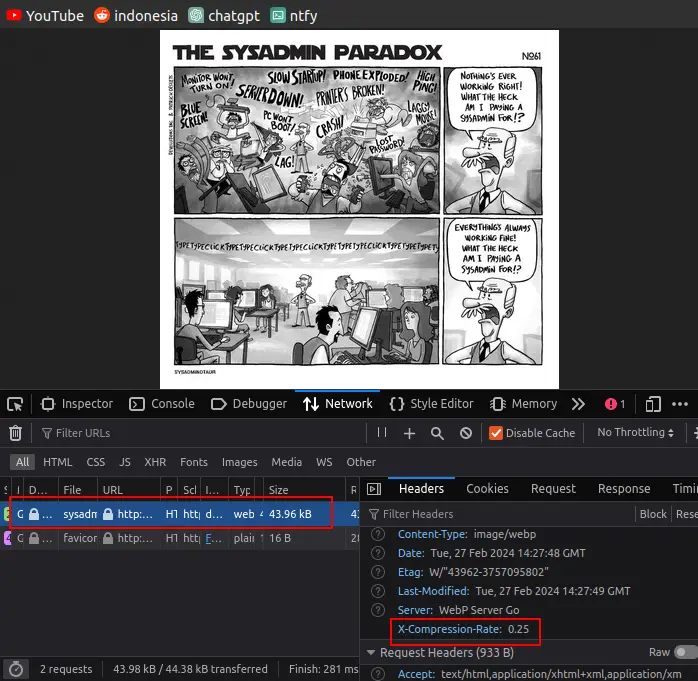Select the sysadmin webp request row
This screenshot has height=681, width=698.
click(x=179, y=514)
